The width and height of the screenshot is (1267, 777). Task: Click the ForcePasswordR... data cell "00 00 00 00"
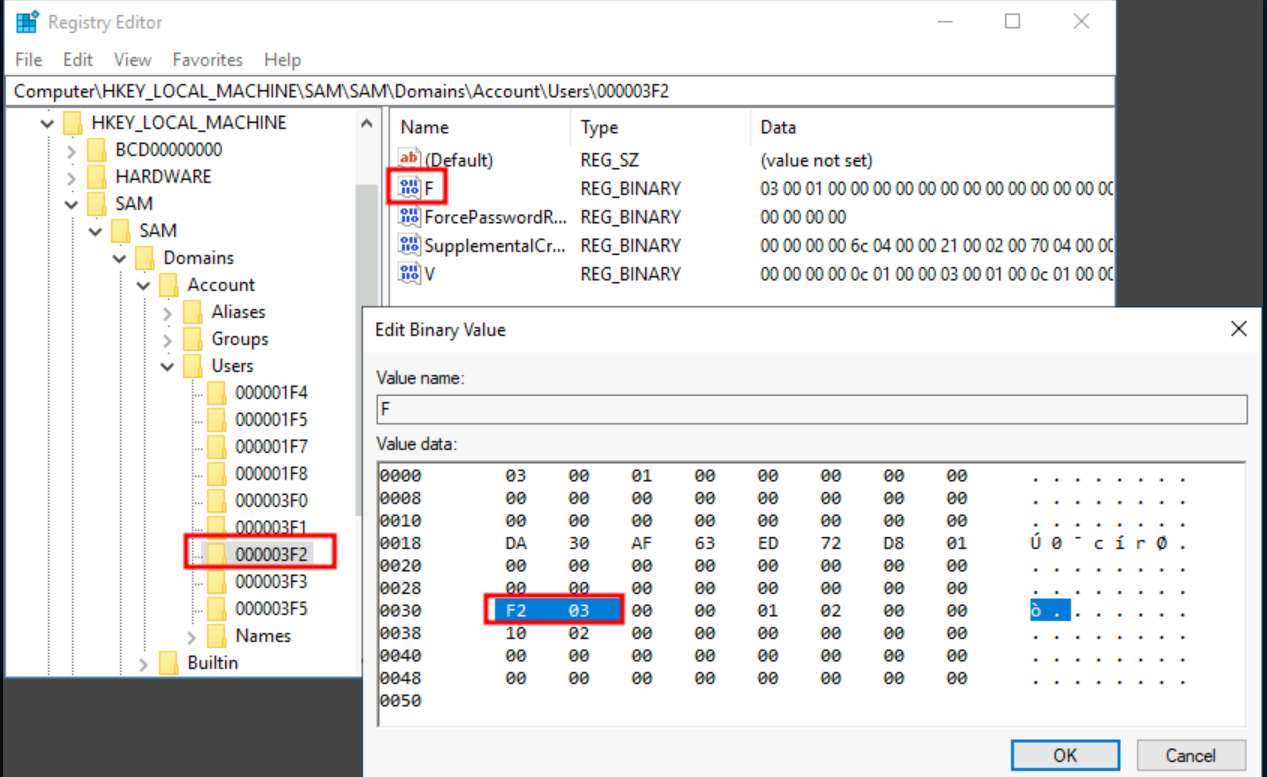click(803, 217)
